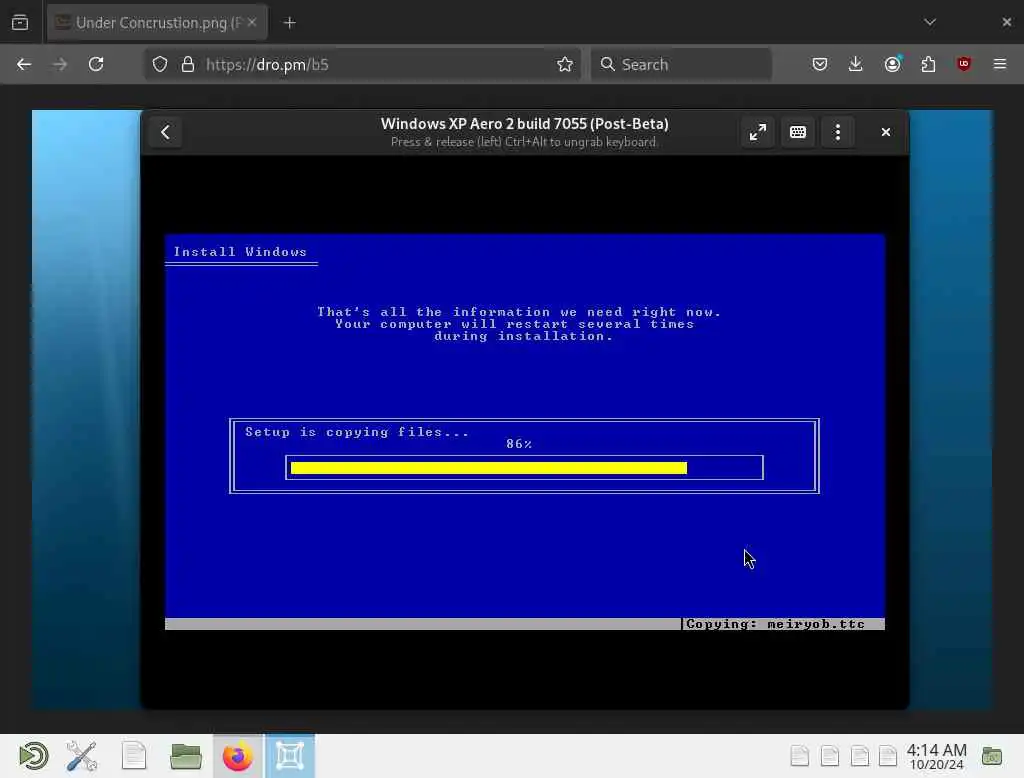Open the Firefox View icon

point(20,22)
